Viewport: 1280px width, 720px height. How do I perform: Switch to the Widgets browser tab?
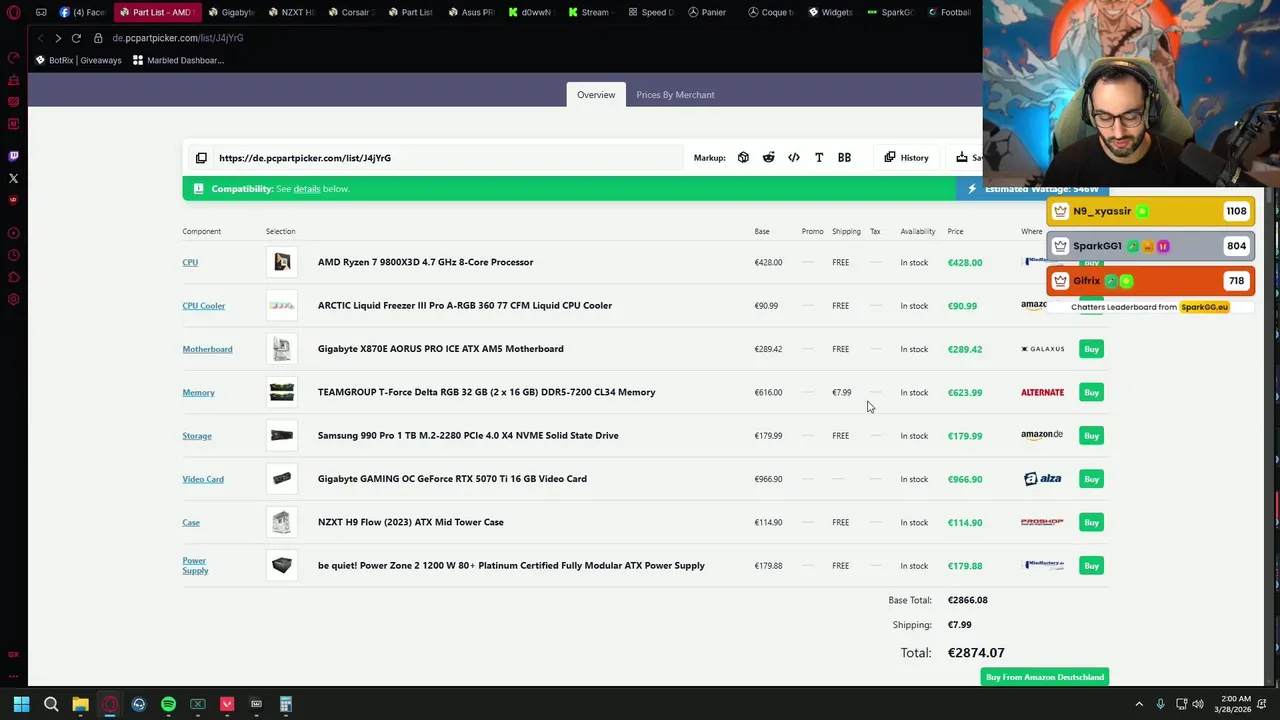(x=830, y=12)
